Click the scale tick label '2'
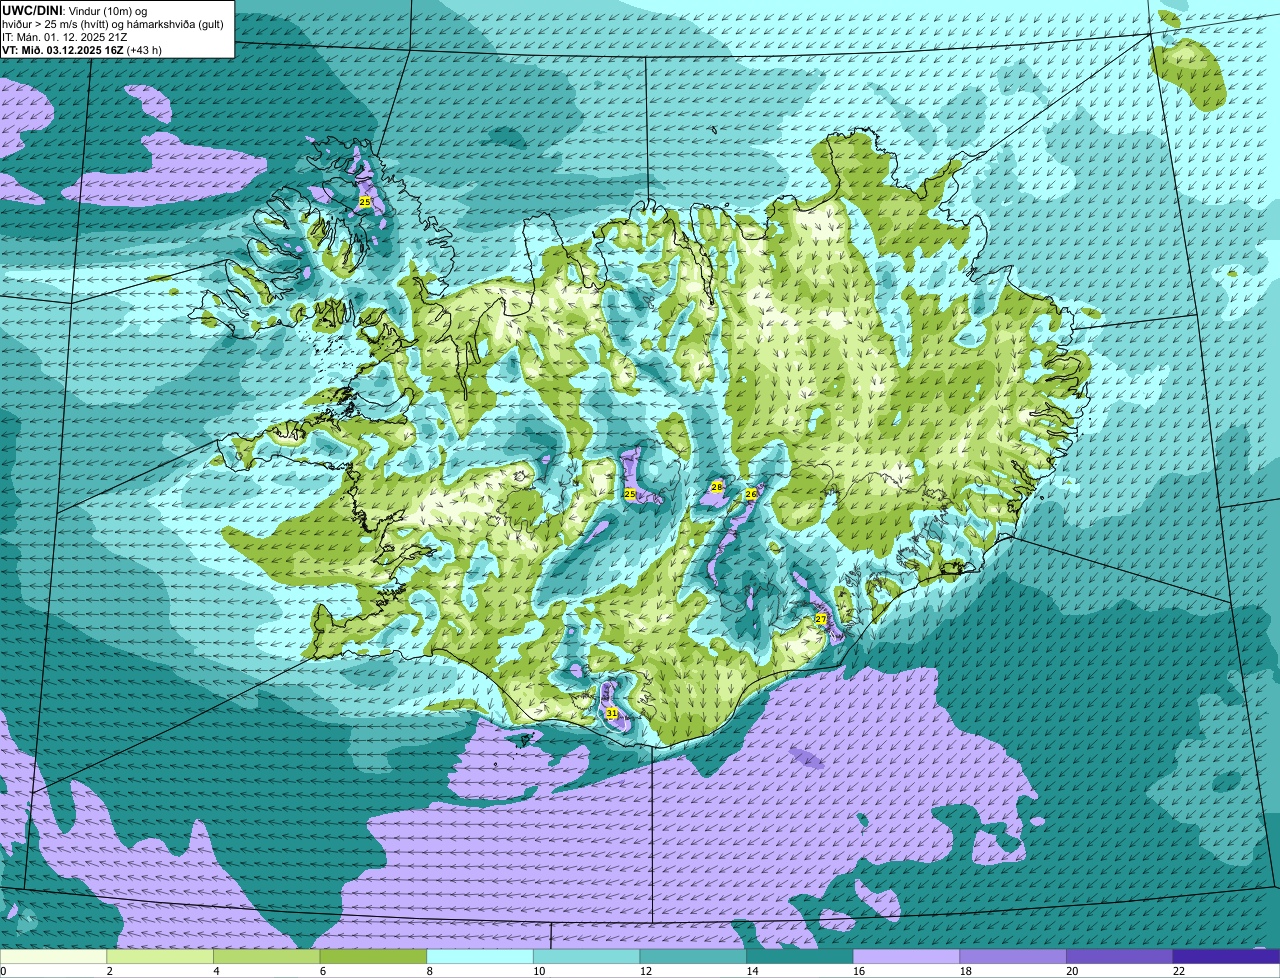 pyautogui.click(x=109, y=971)
